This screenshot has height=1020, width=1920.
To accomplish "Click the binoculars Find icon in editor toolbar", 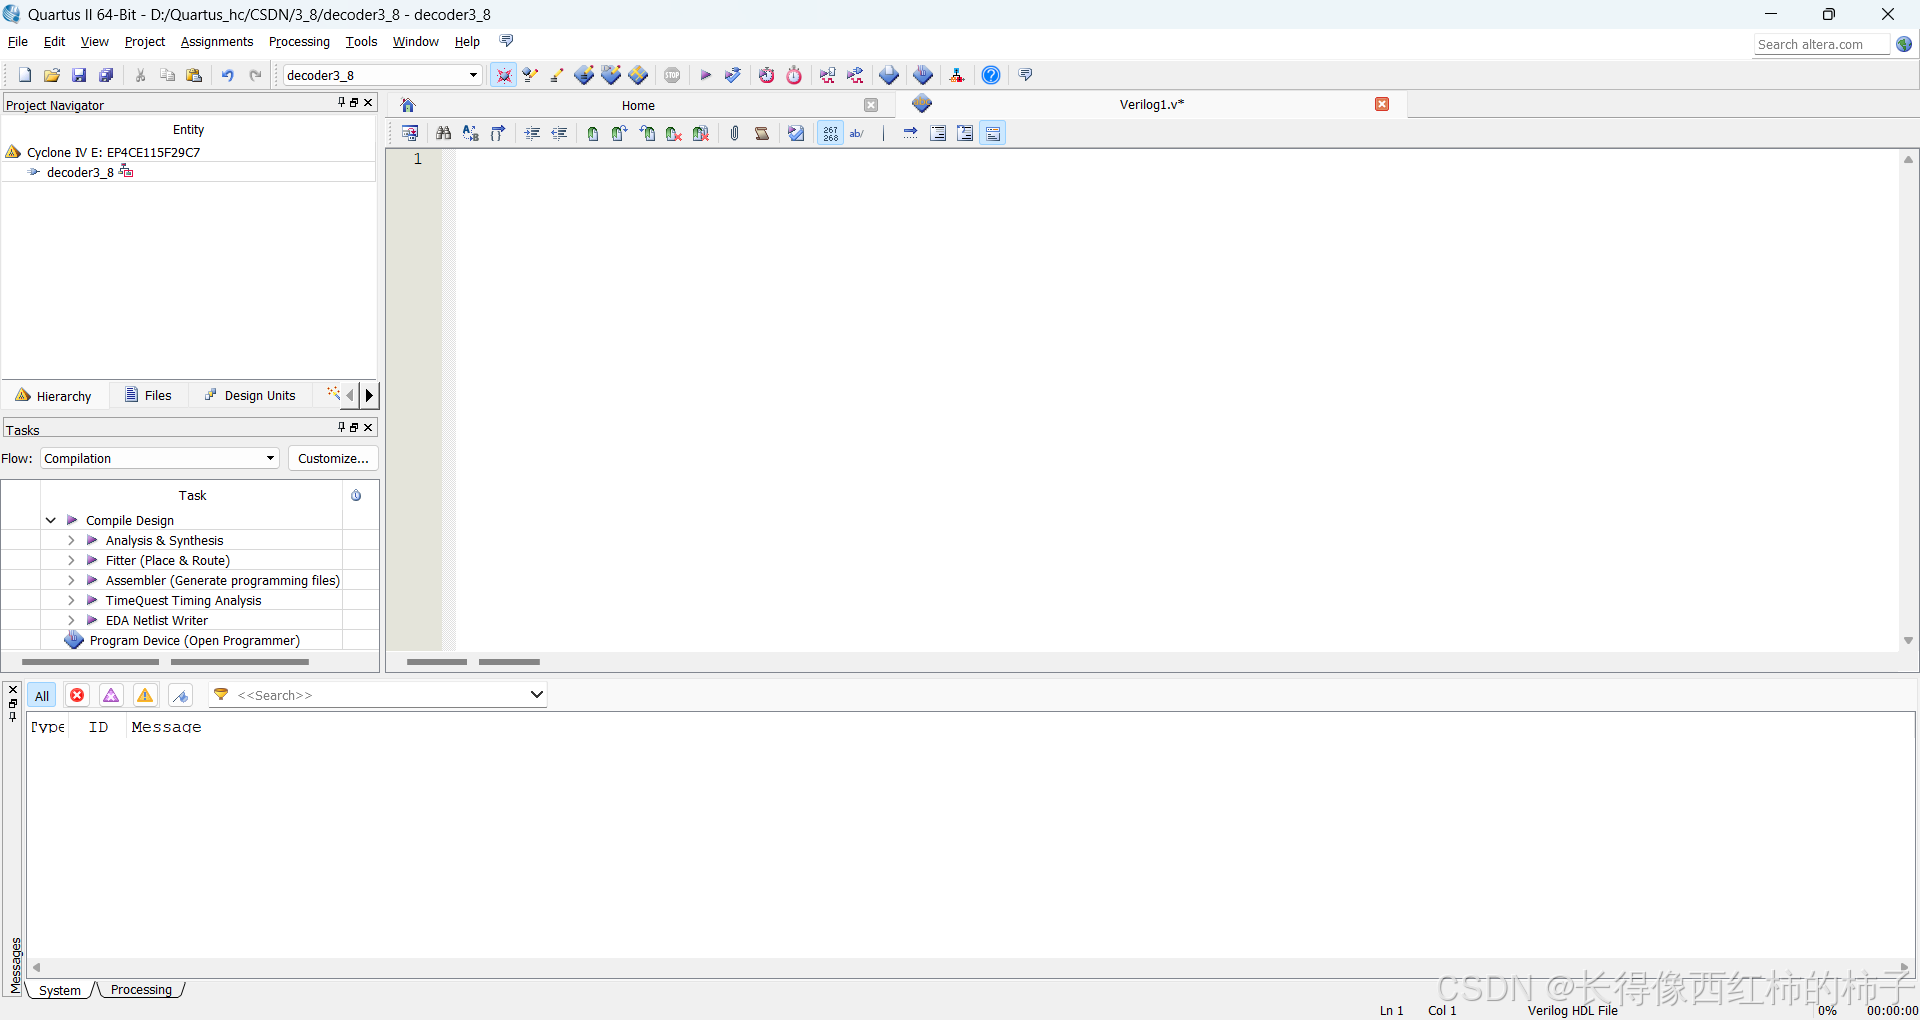I will (x=444, y=133).
